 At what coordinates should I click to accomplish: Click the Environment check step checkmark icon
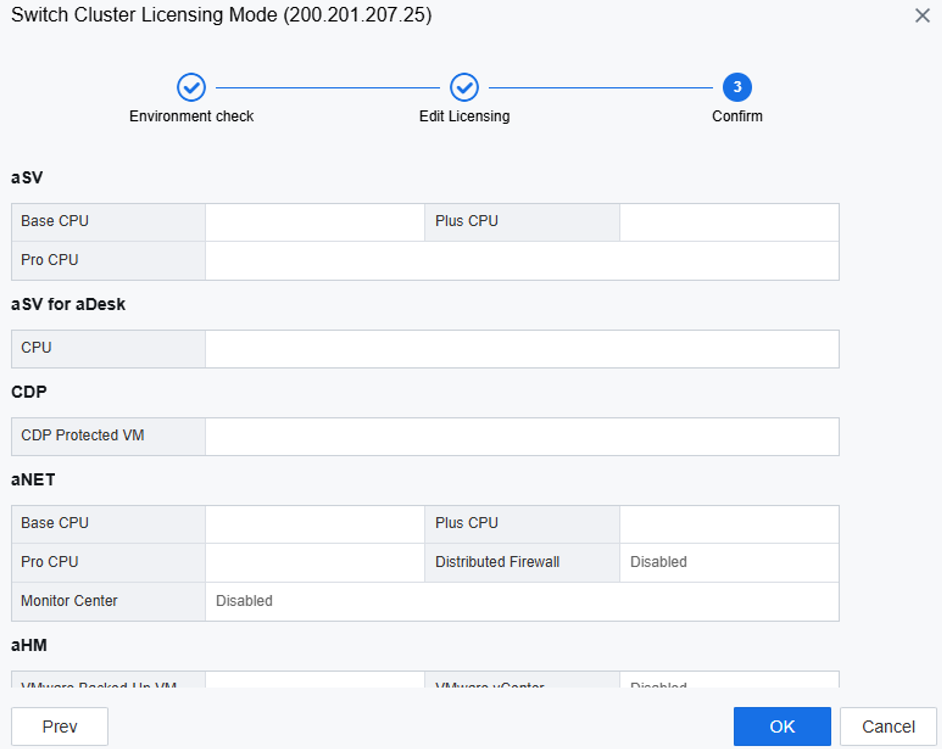click(191, 88)
